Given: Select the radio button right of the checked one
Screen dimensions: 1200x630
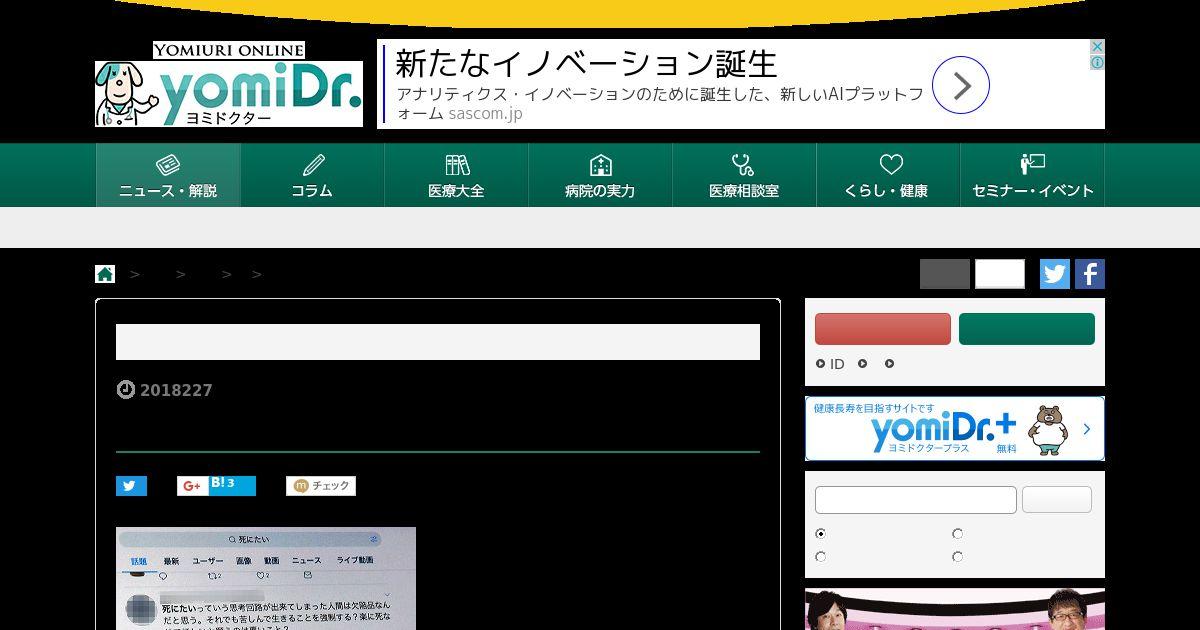Looking at the screenshot, I should click(x=957, y=534).
